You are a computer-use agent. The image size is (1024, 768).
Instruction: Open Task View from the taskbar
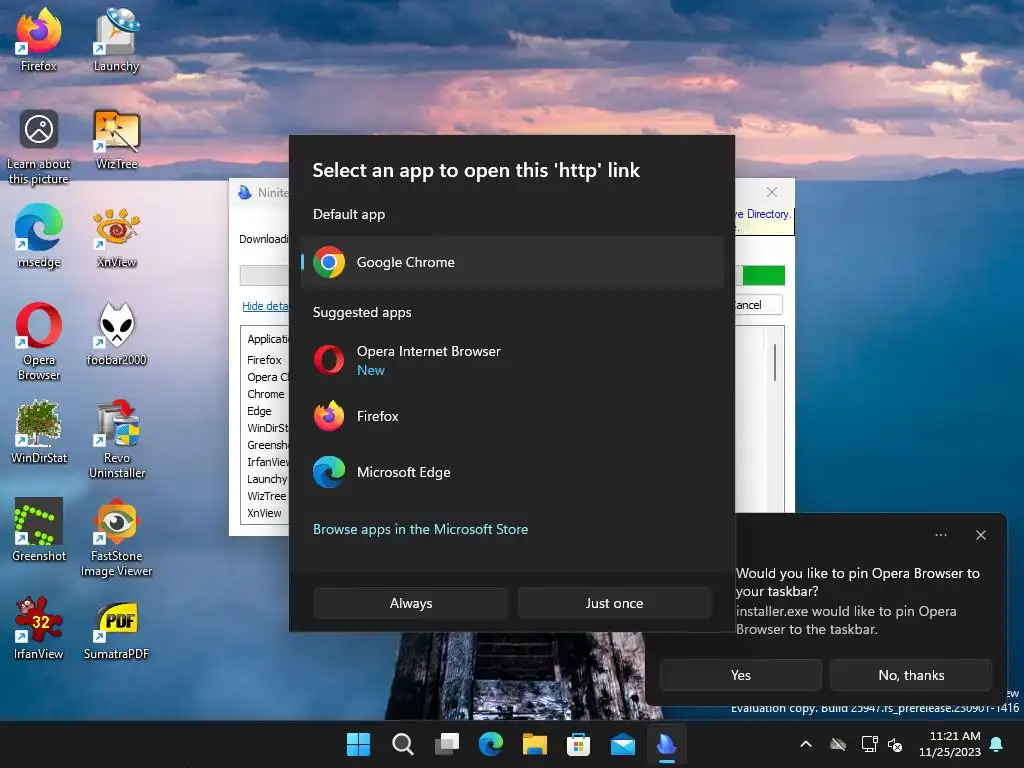[x=447, y=744]
